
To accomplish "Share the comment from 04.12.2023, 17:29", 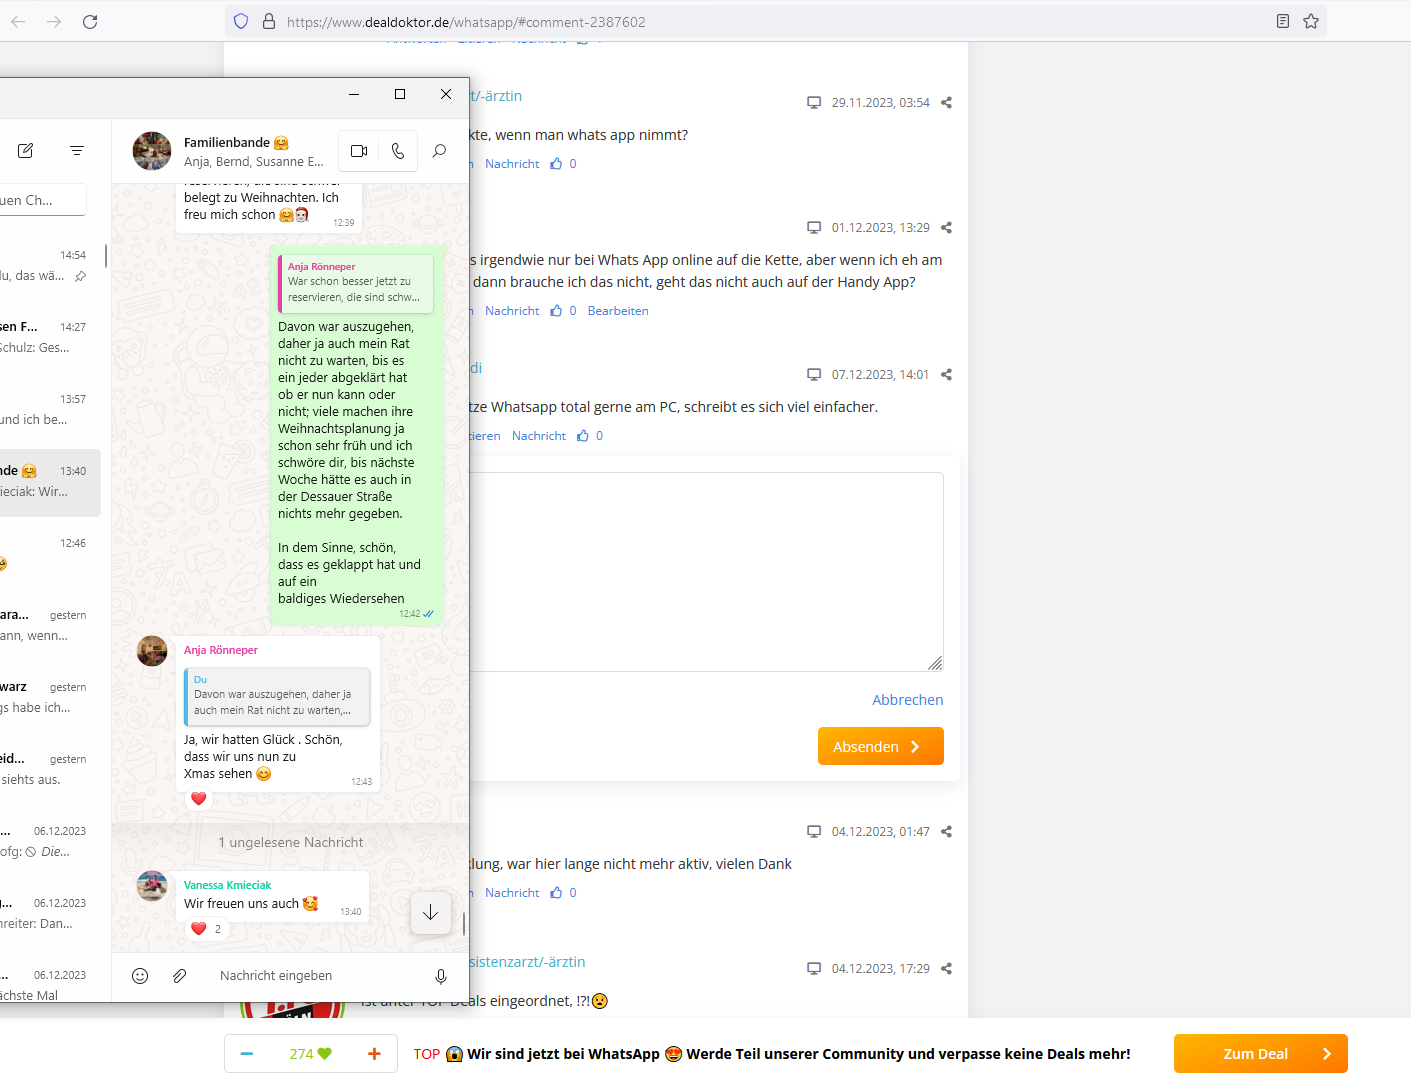I will click(x=946, y=968).
